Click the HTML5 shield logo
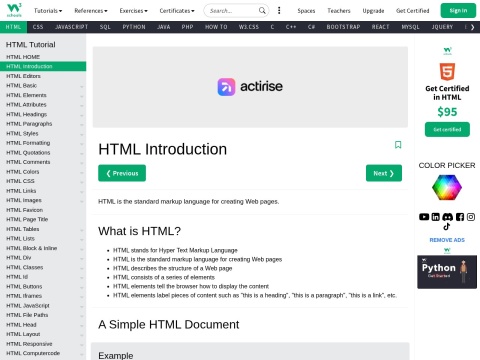 pyautogui.click(x=447, y=71)
